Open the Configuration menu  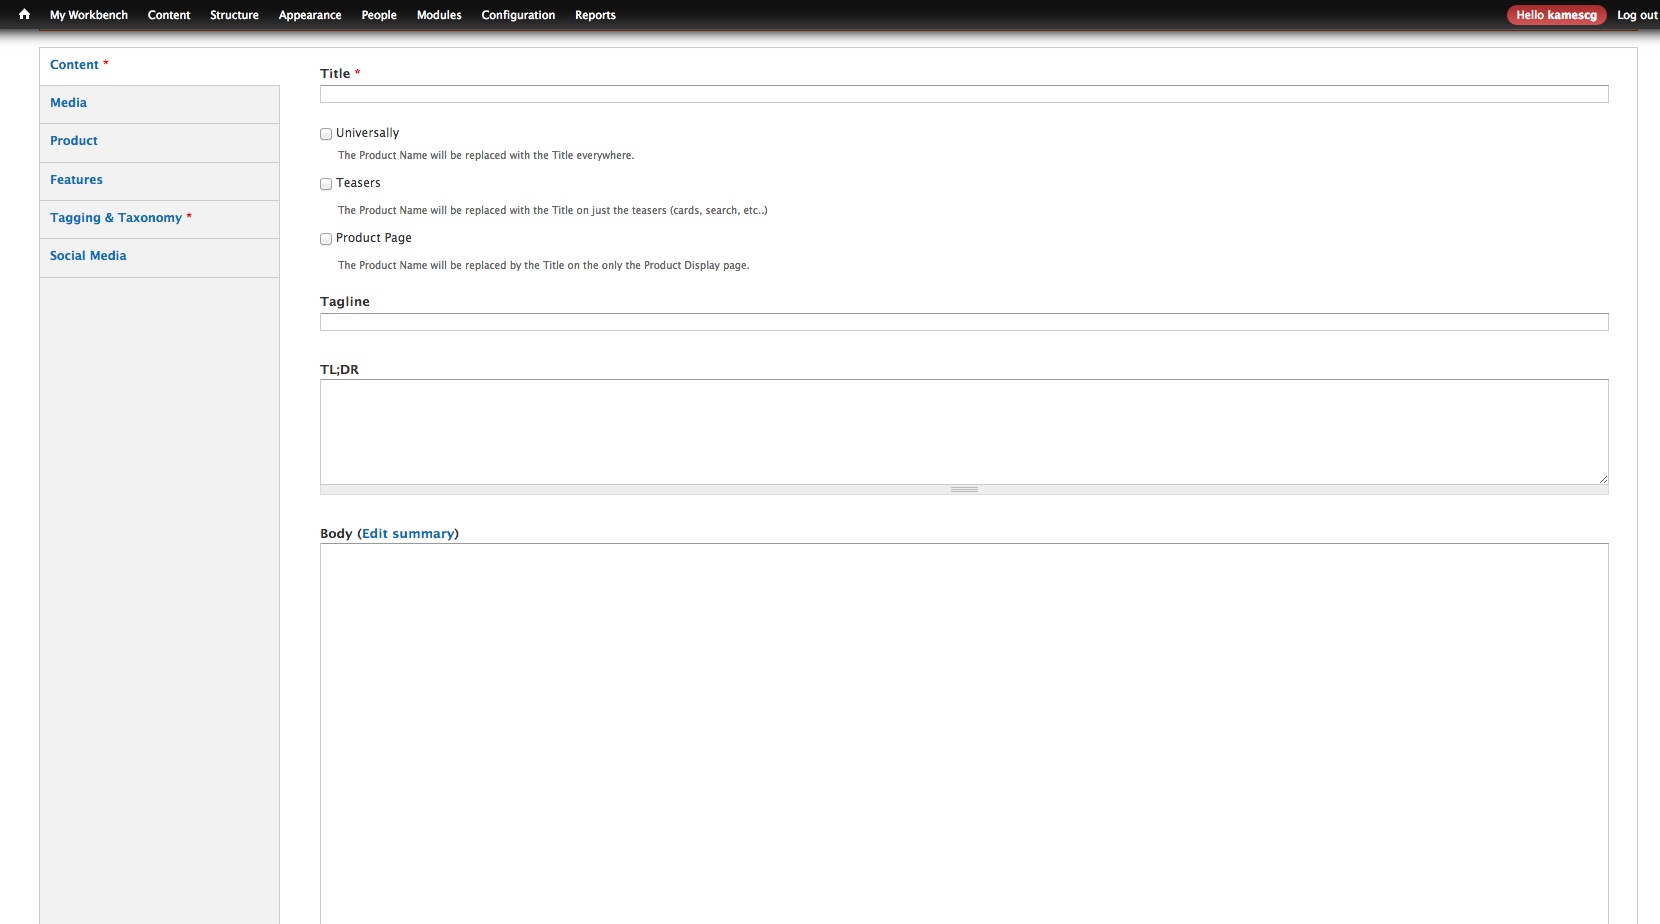(518, 15)
